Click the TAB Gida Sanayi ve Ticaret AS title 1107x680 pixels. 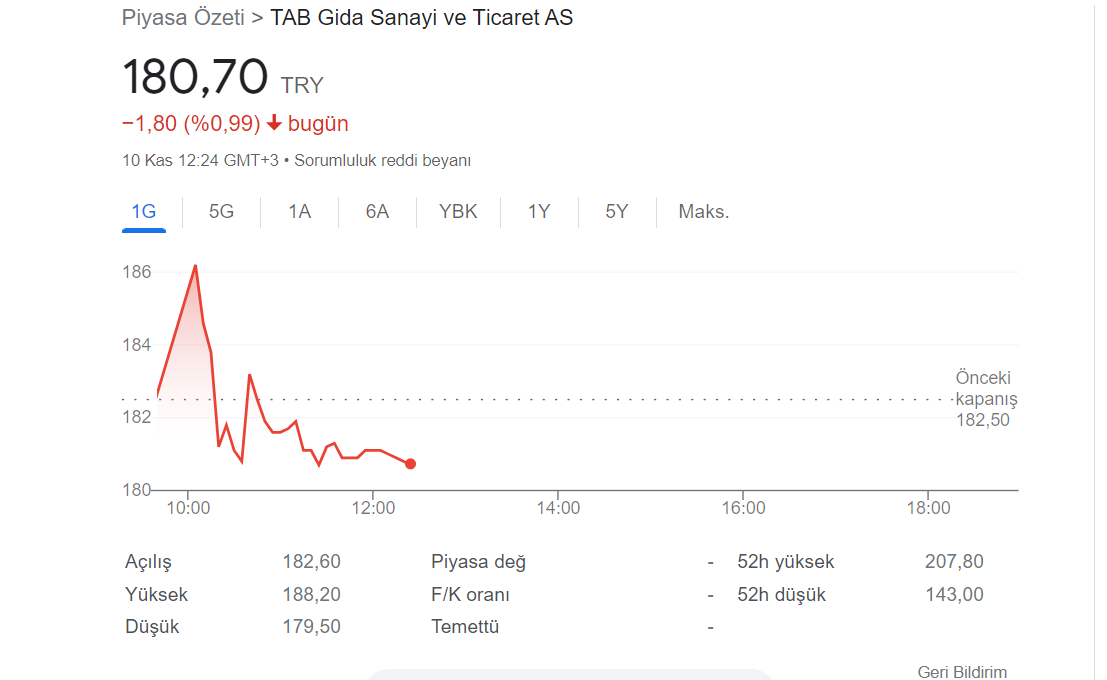point(421,18)
